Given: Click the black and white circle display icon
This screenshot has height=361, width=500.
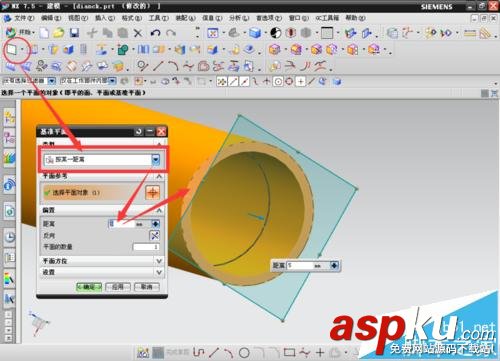Looking at the screenshot, I should click(x=275, y=33).
